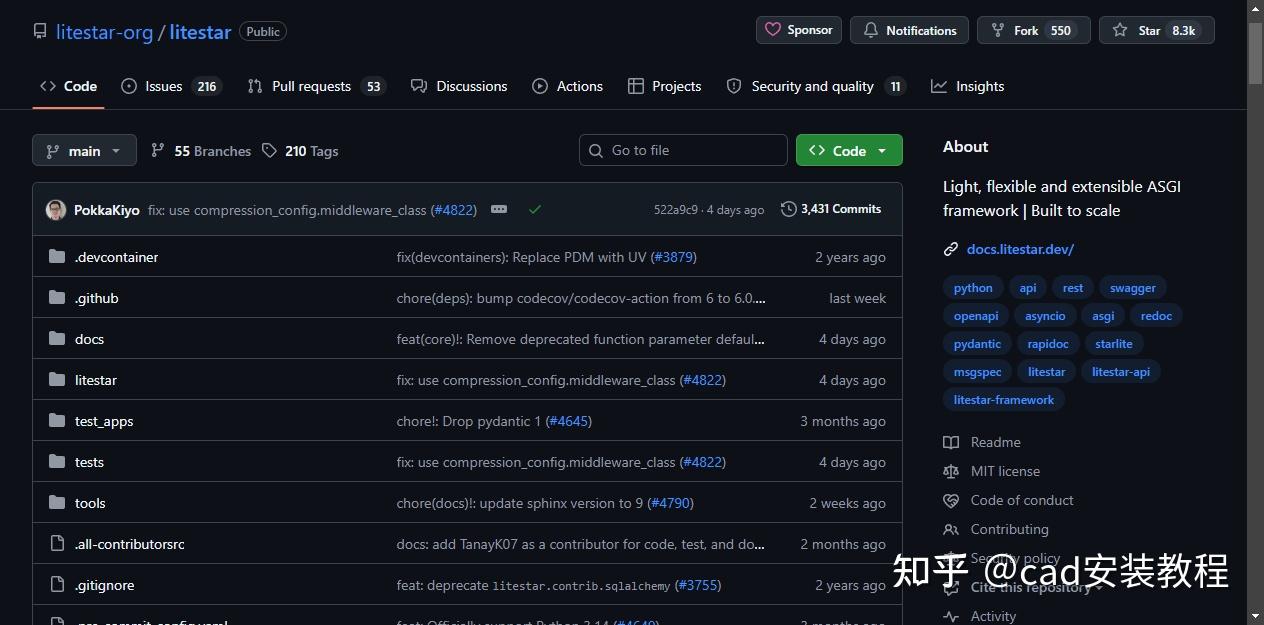
Task: Open the .github folder
Action: pos(97,298)
